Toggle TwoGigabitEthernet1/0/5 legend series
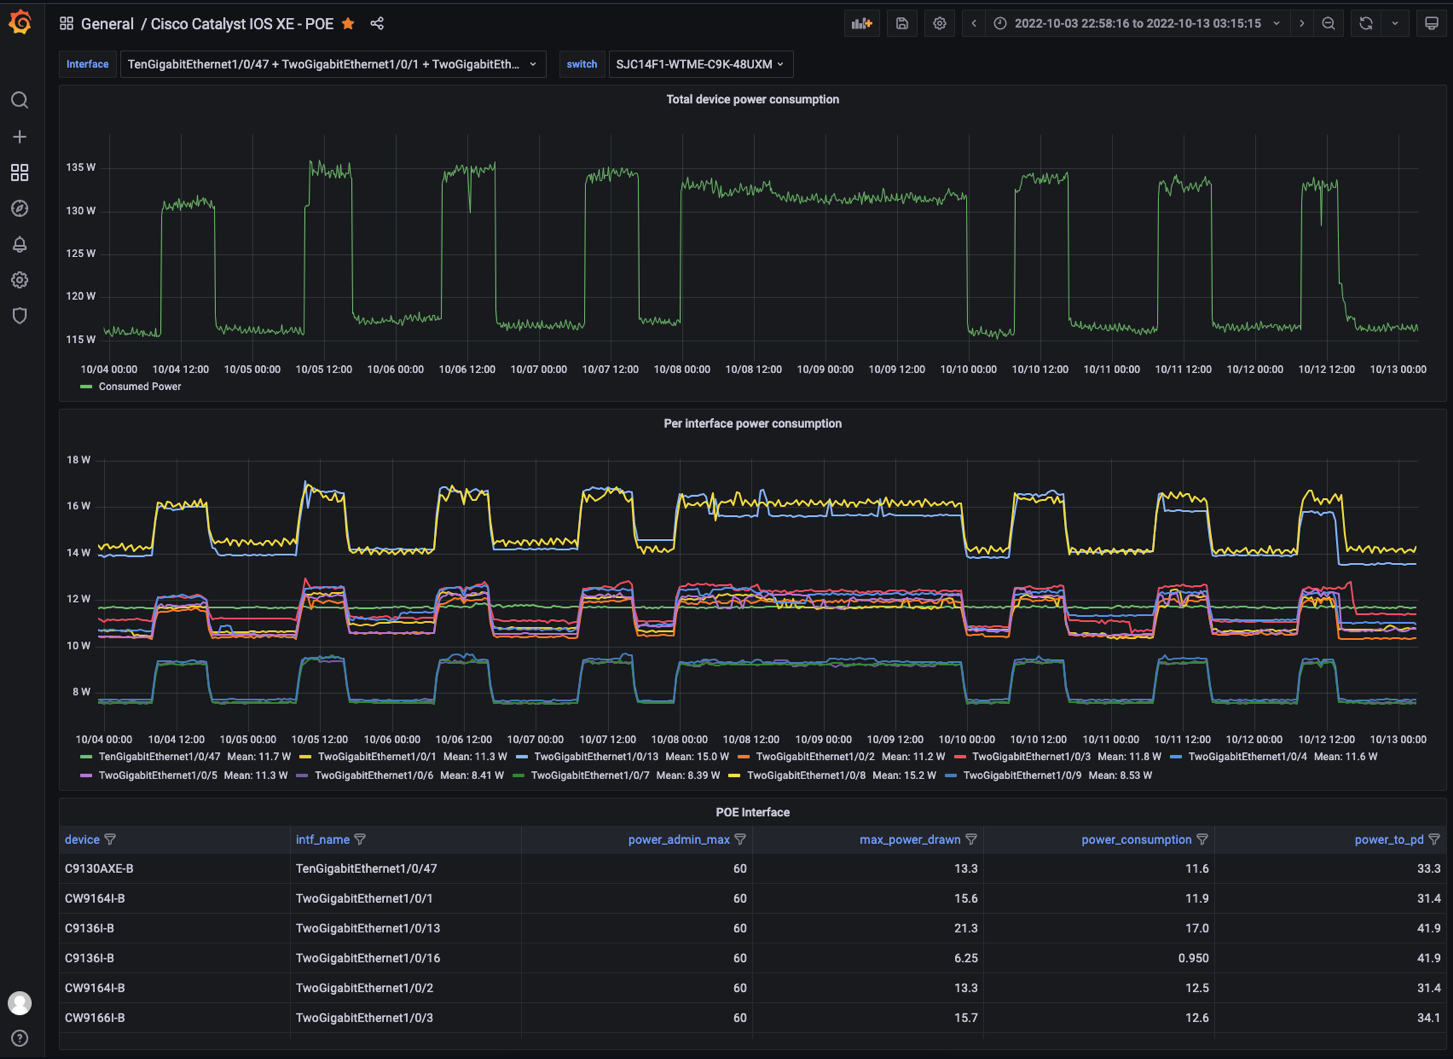1453x1059 pixels. (x=158, y=775)
